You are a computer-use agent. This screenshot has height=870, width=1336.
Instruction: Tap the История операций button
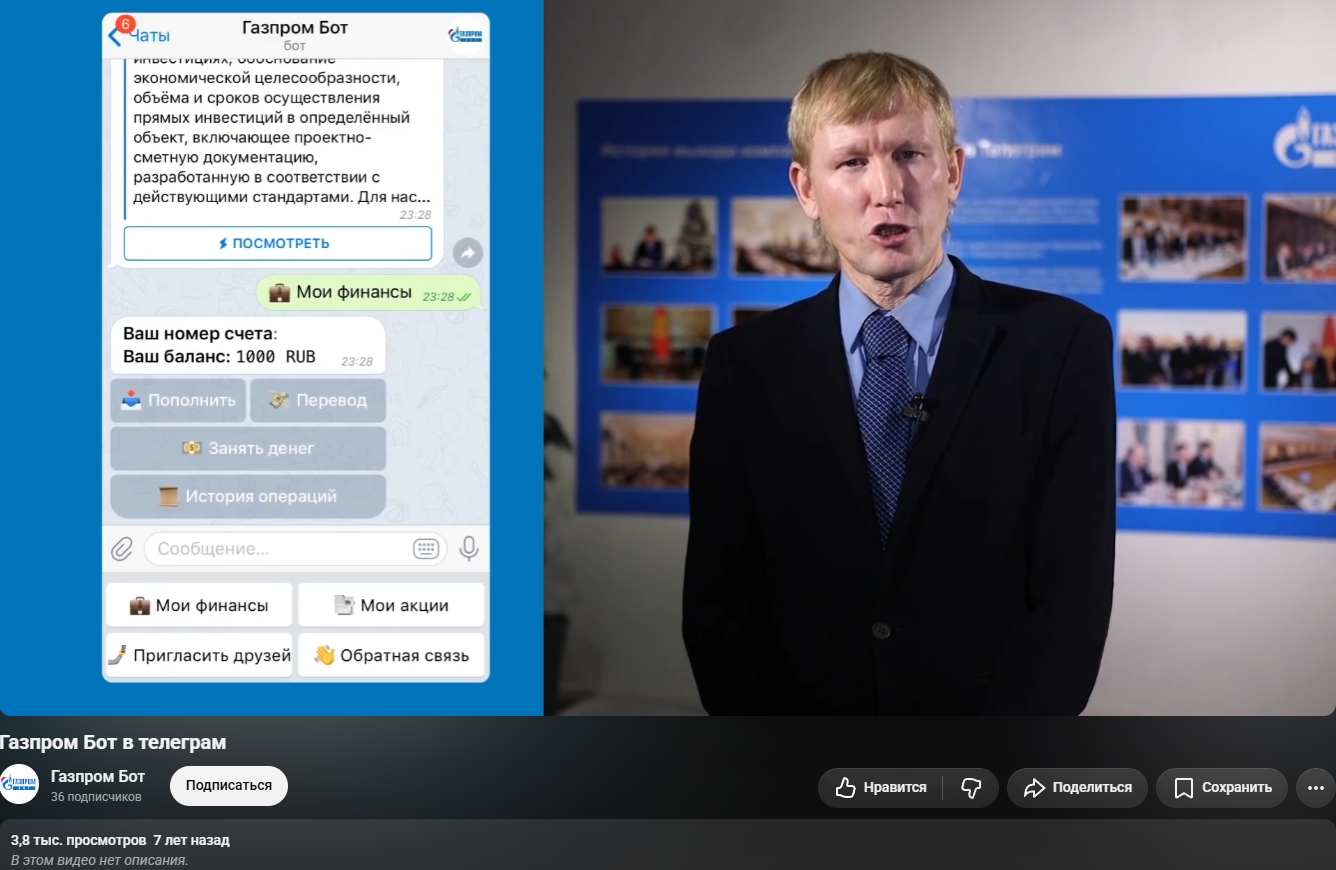[248, 496]
